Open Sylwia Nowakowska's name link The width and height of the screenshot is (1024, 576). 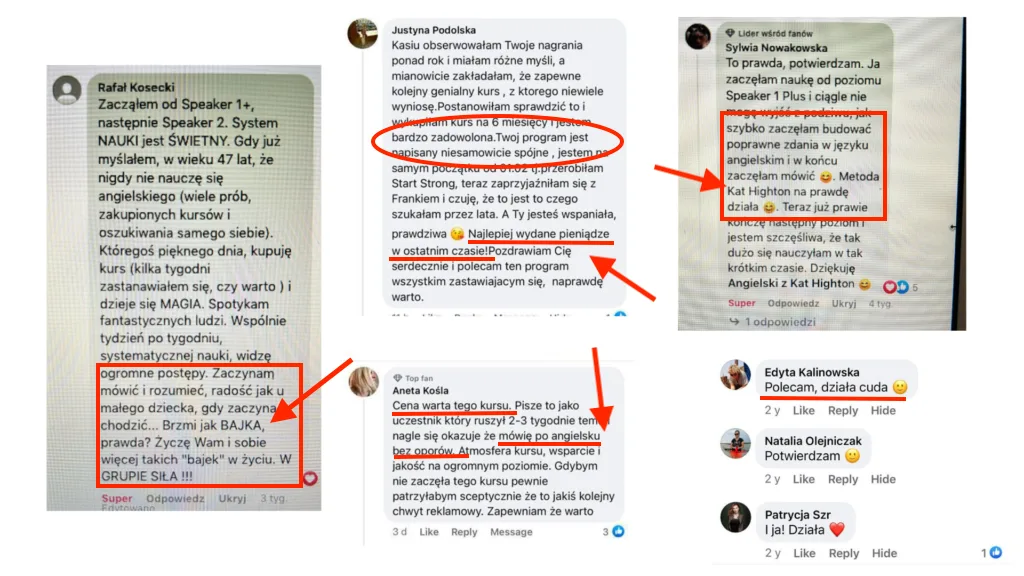pyautogui.click(x=776, y=48)
